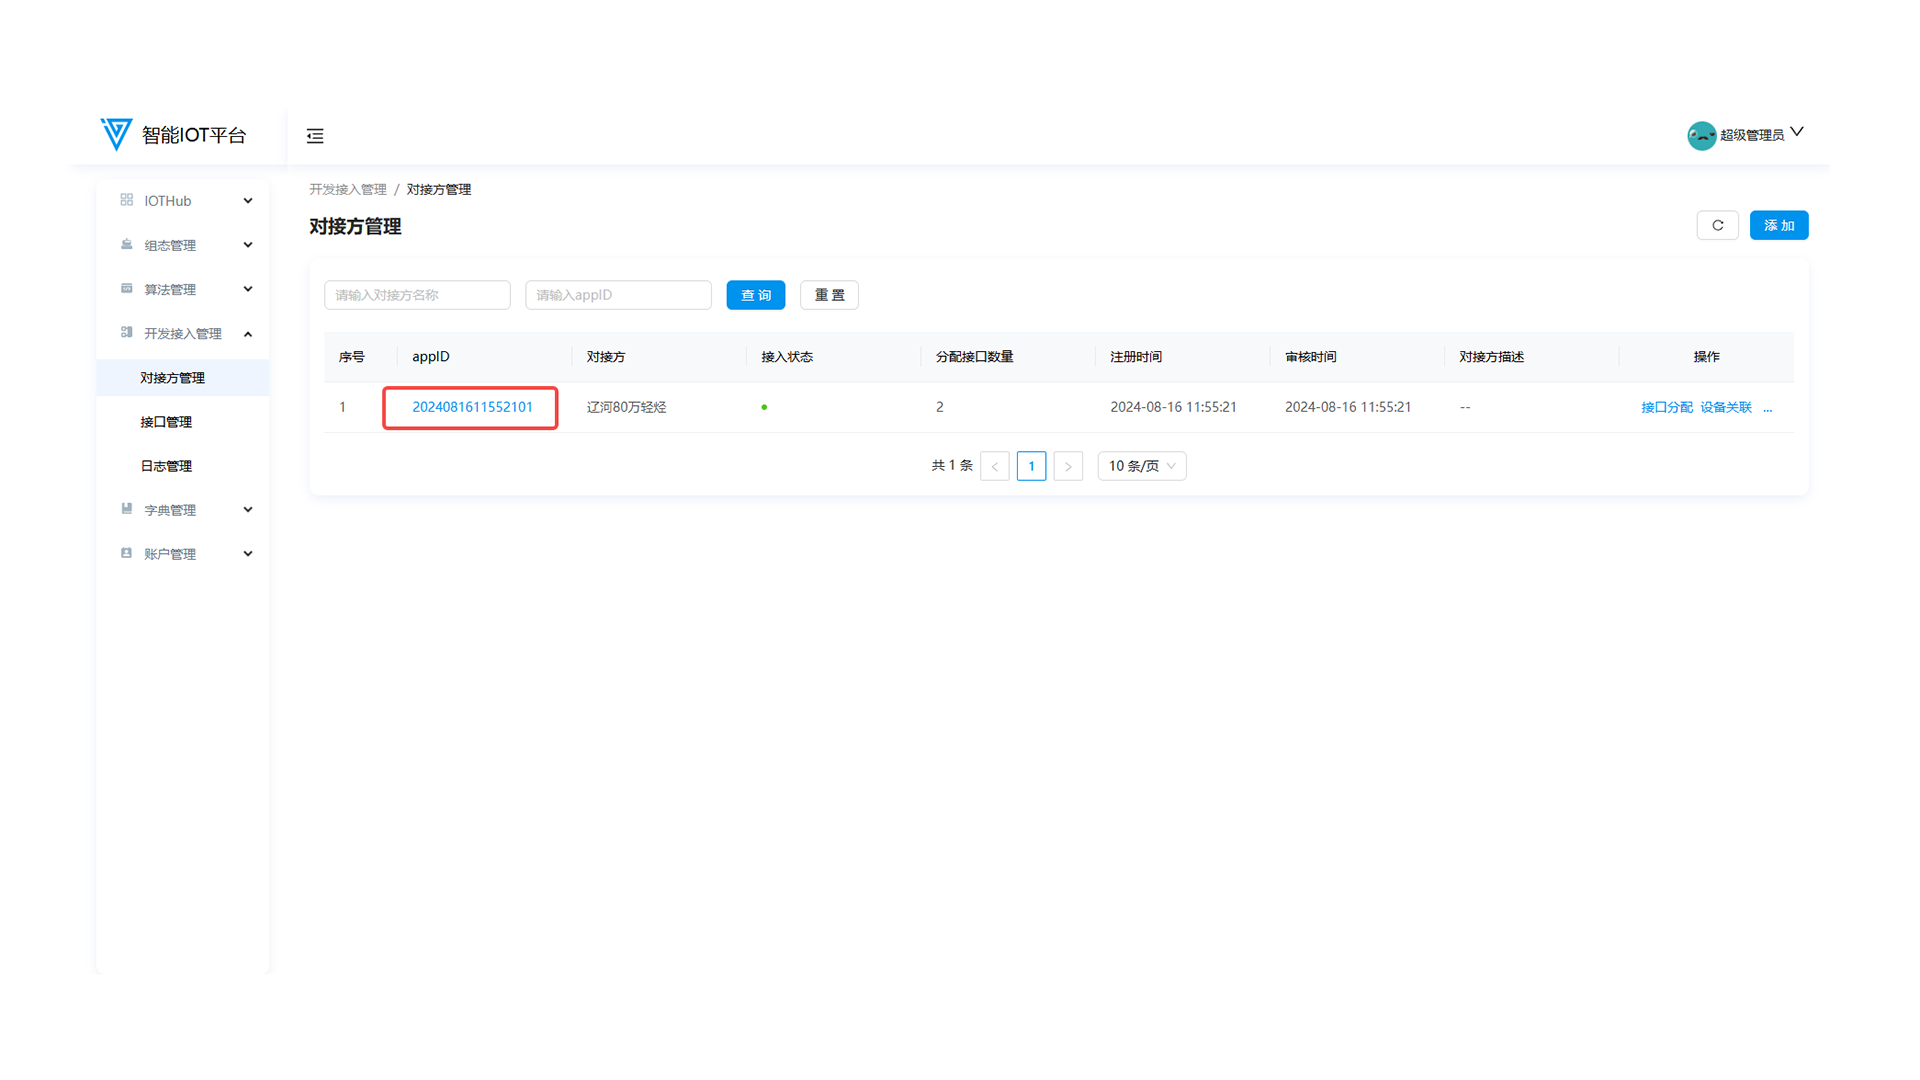1920x1080 pixels.
Task: Open the 10 条/页 page size dropdown
Action: point(1141,466)
